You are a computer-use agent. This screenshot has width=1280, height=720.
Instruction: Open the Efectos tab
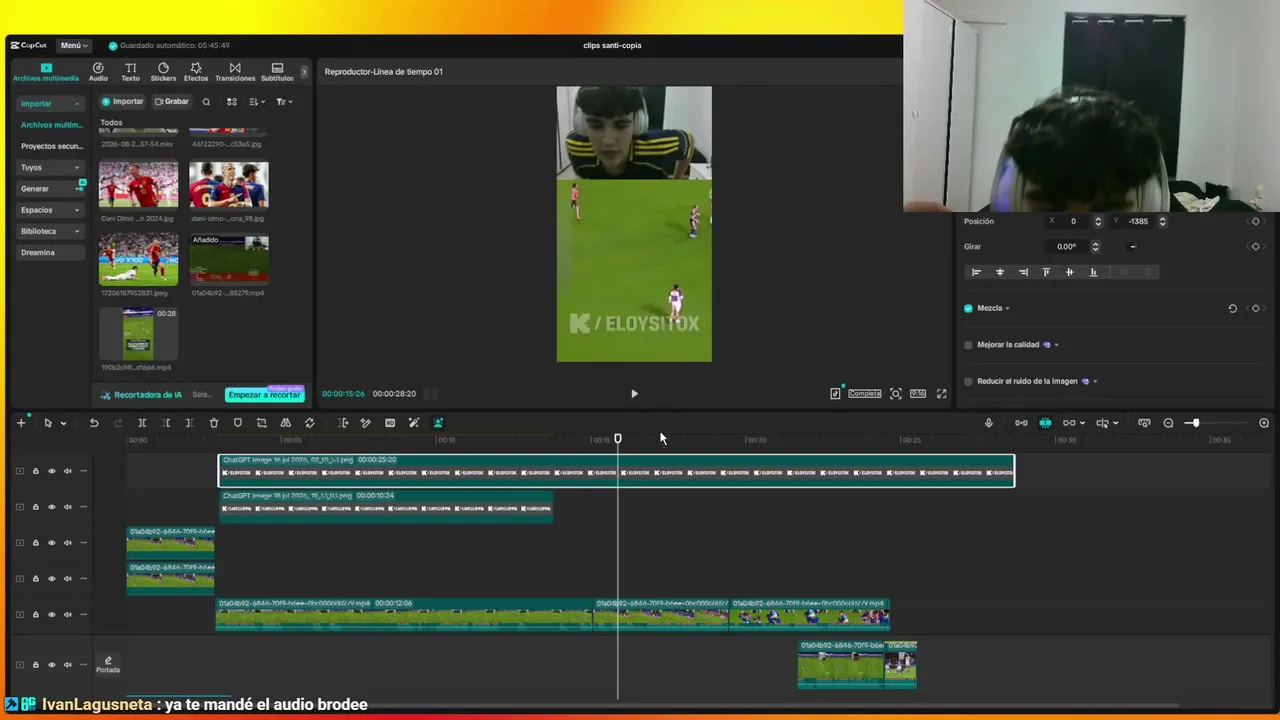point(196,72)
